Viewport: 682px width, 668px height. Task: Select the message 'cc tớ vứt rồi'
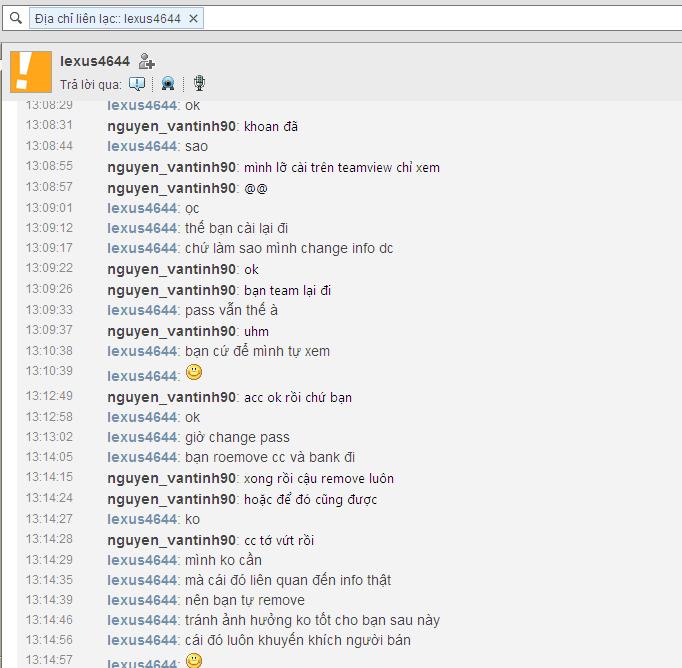(x=279, y=541)
